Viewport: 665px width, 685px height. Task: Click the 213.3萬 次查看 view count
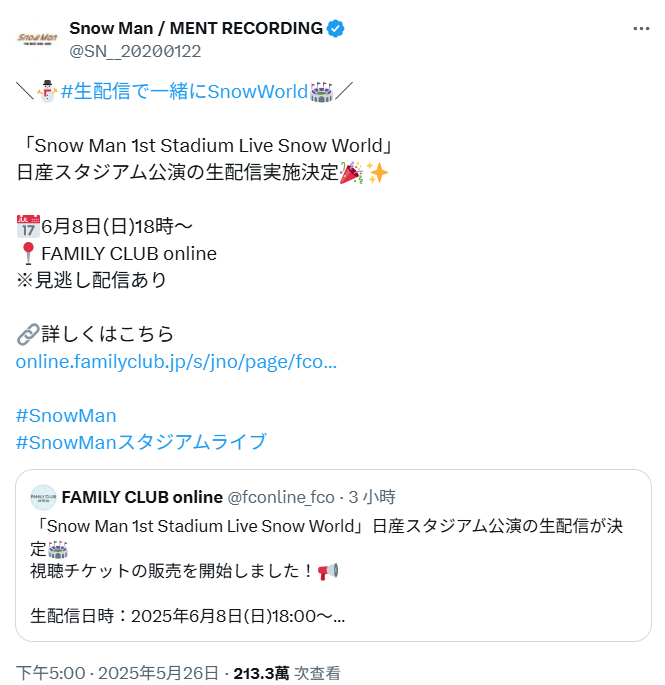tap(287, 673)
